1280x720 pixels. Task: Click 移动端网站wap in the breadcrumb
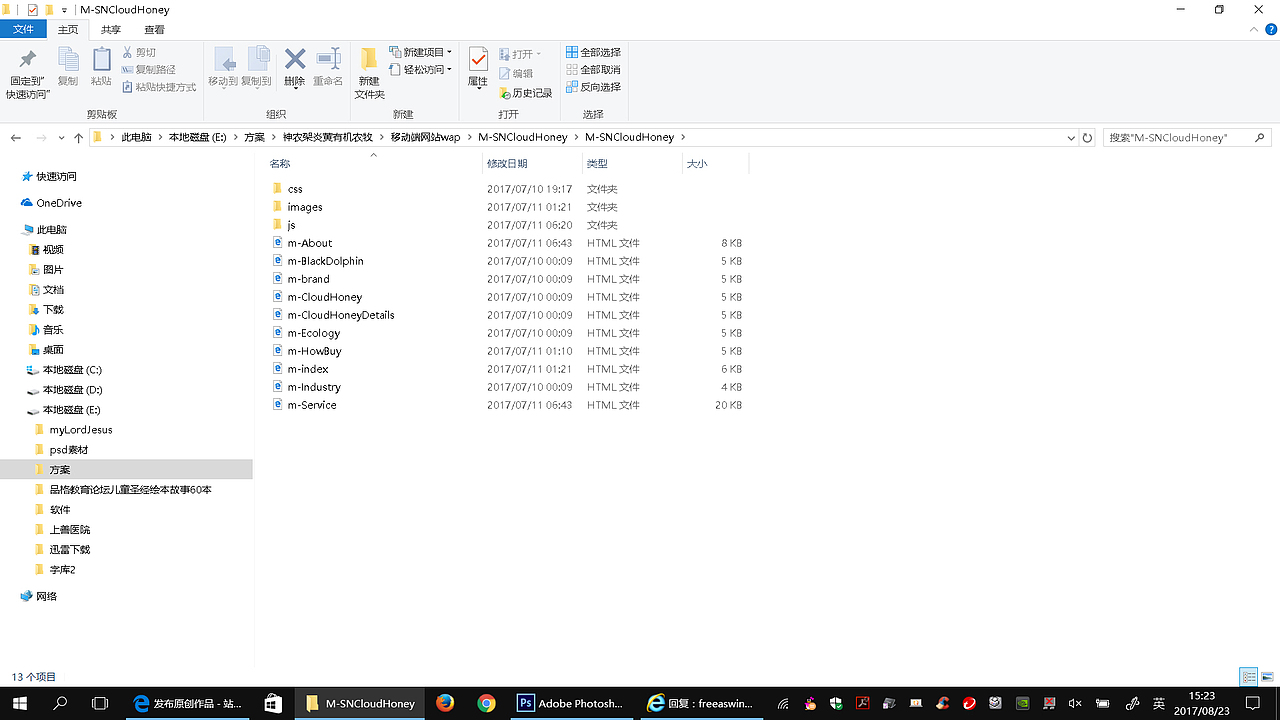point(425,137)
